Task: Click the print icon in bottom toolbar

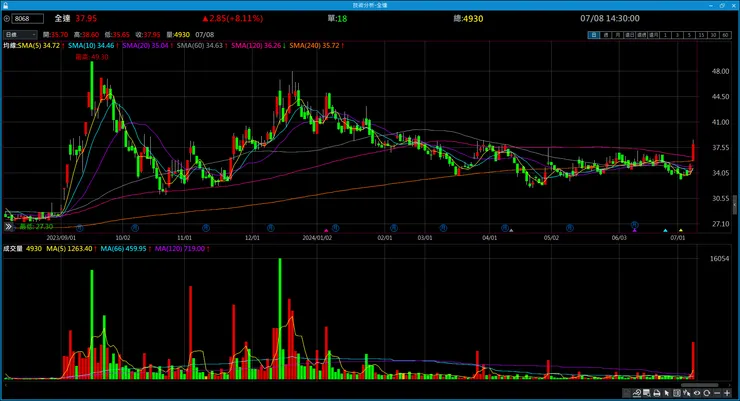Action: (x=656, y=393)
